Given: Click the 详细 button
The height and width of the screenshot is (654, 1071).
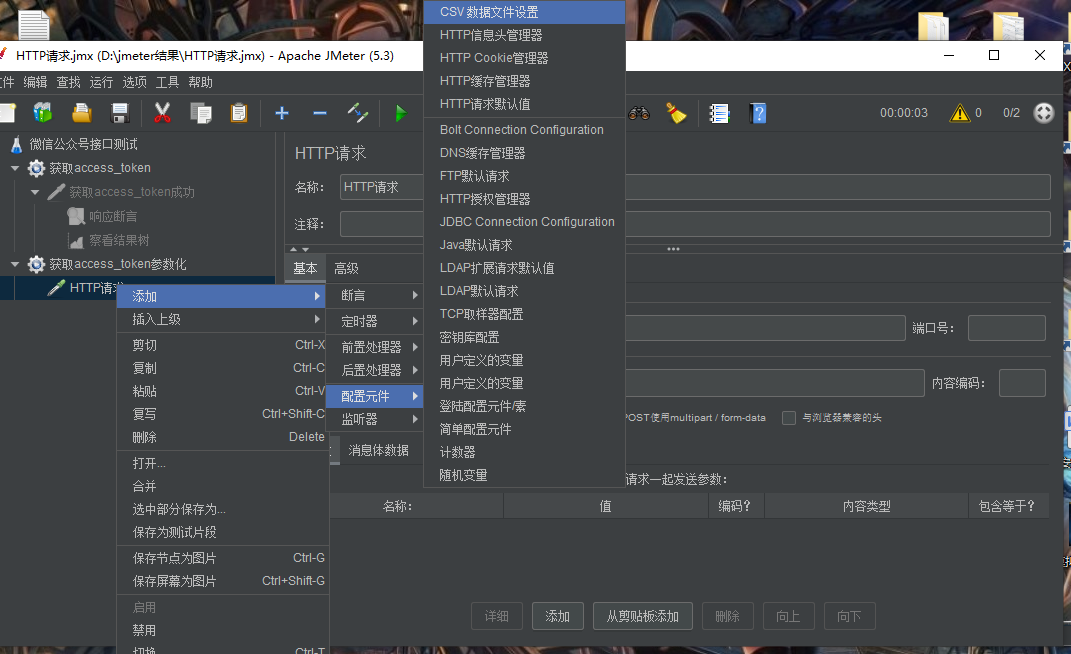Looking at the screenshot, I should point(497,616).
